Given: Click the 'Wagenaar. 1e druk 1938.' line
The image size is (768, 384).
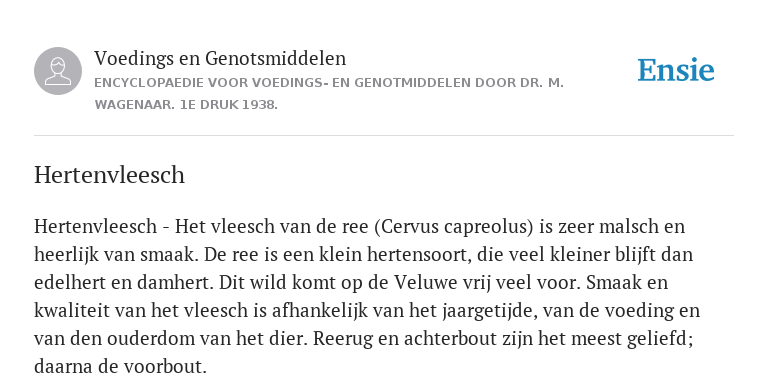Looking at the screenshot, I should click(x=186, y=105).
